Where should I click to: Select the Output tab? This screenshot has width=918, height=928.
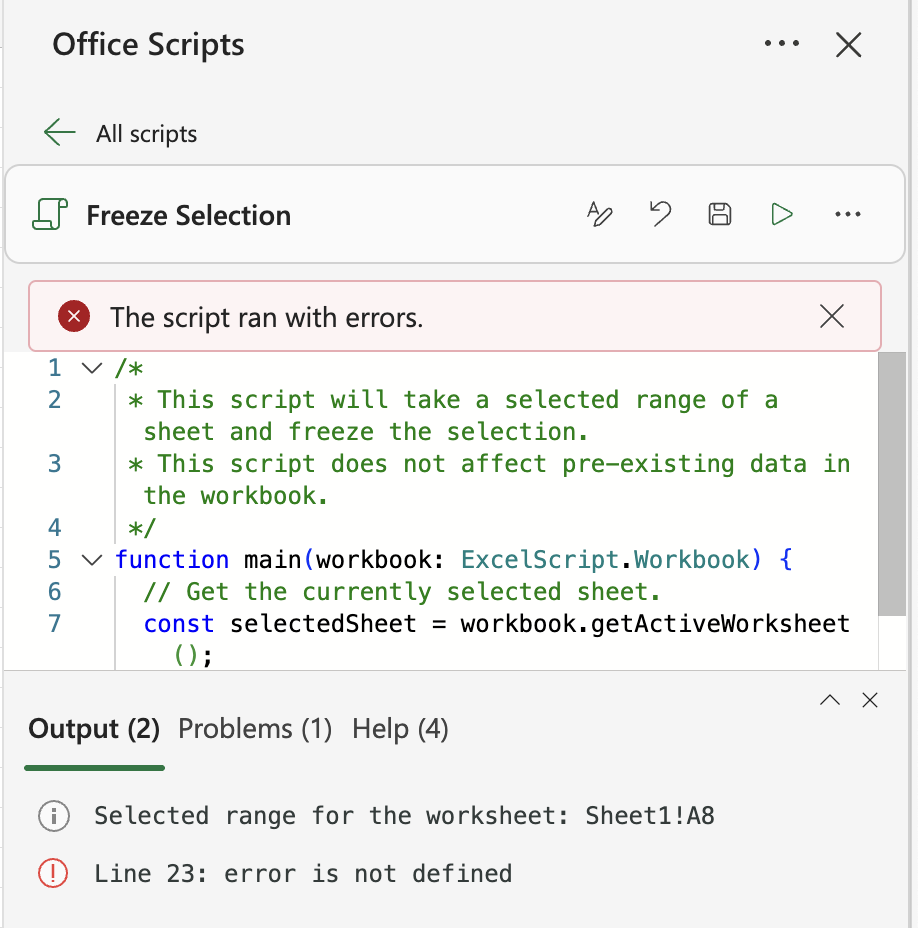pyautogui.click(x=93, y=729)
